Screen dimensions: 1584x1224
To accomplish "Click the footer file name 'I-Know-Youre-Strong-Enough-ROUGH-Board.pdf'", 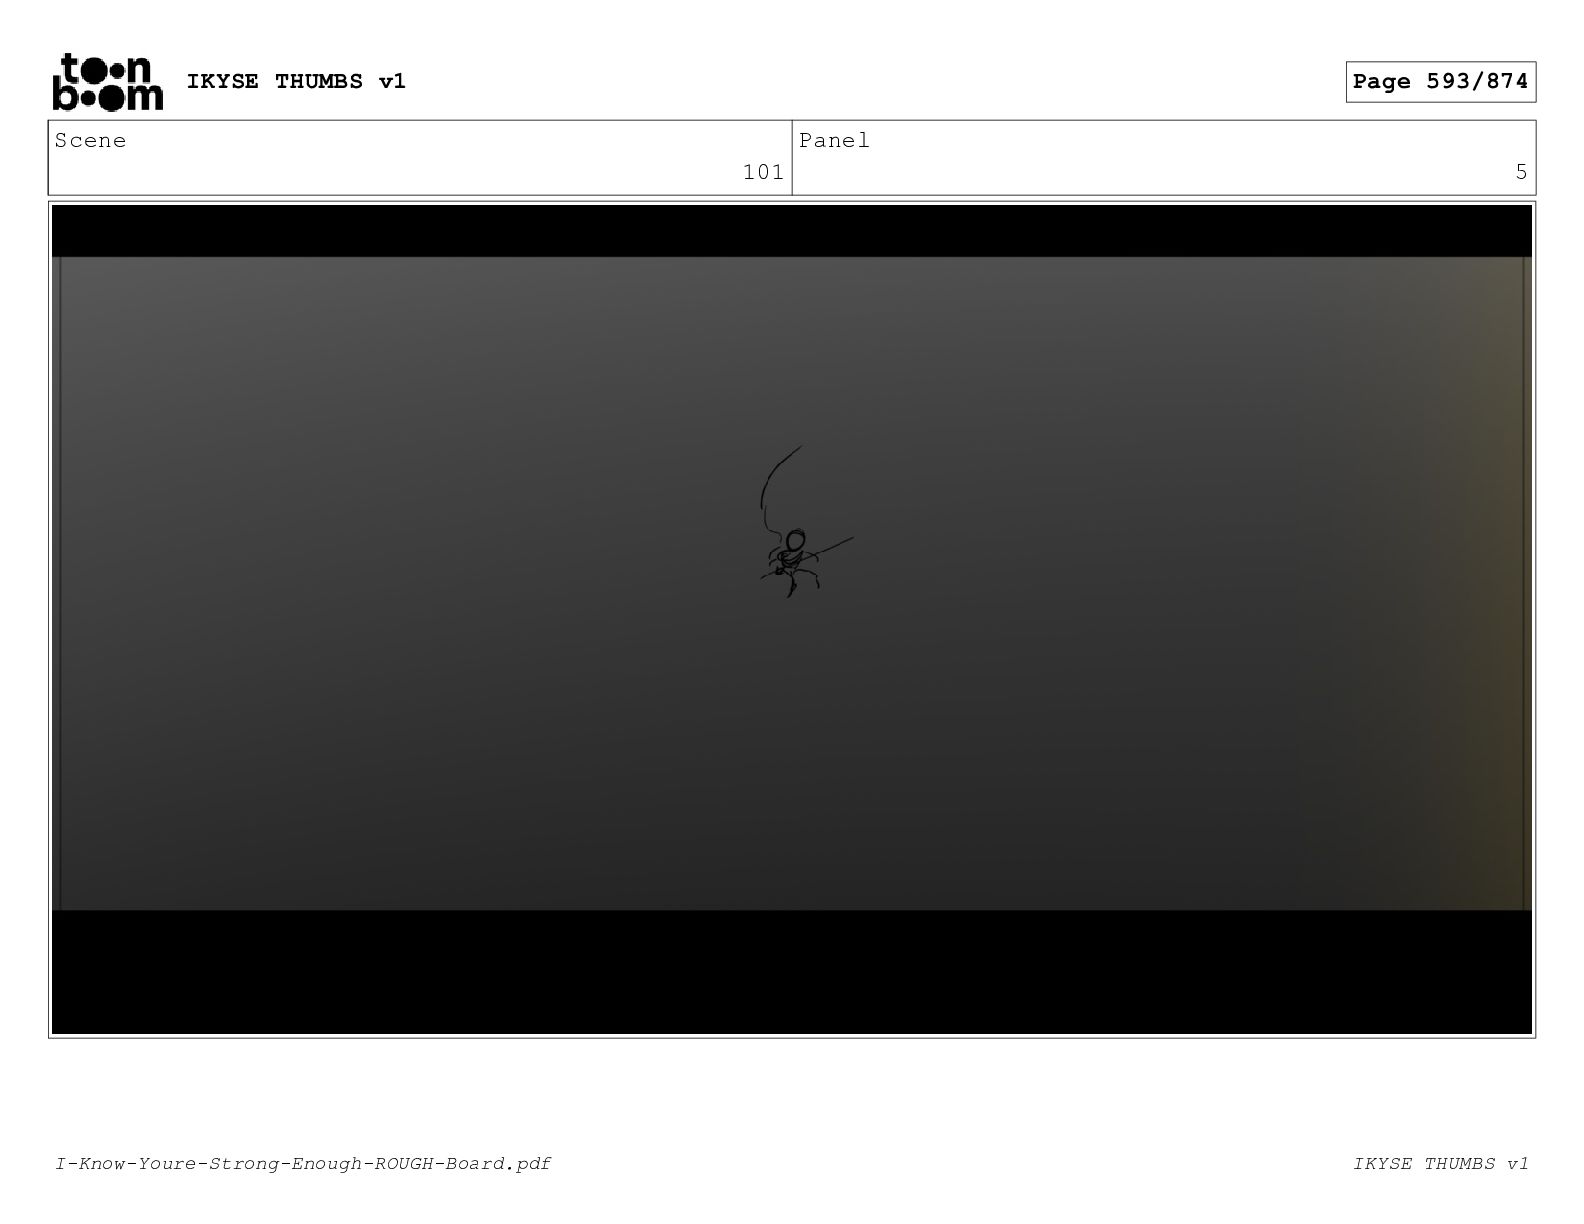I will pyautogui.click(x=303, y=1163).
